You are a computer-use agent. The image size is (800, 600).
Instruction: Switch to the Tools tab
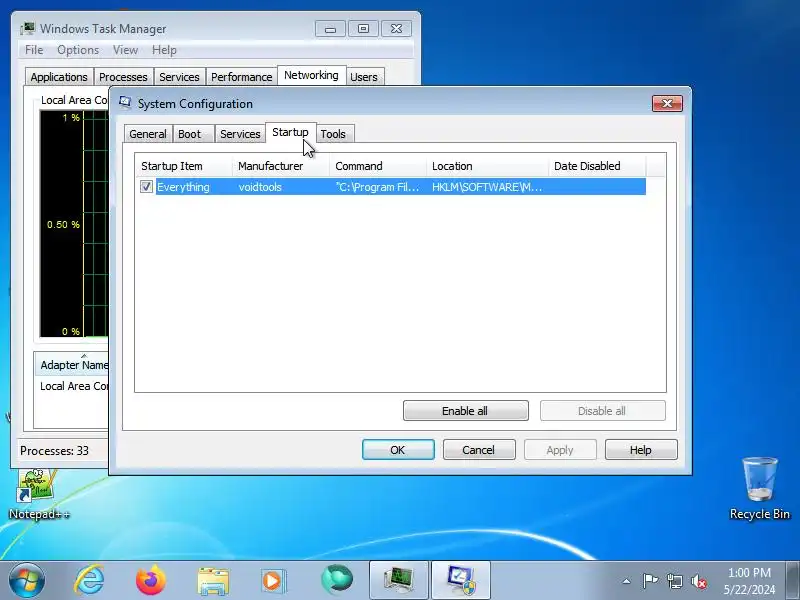point(333,134)
